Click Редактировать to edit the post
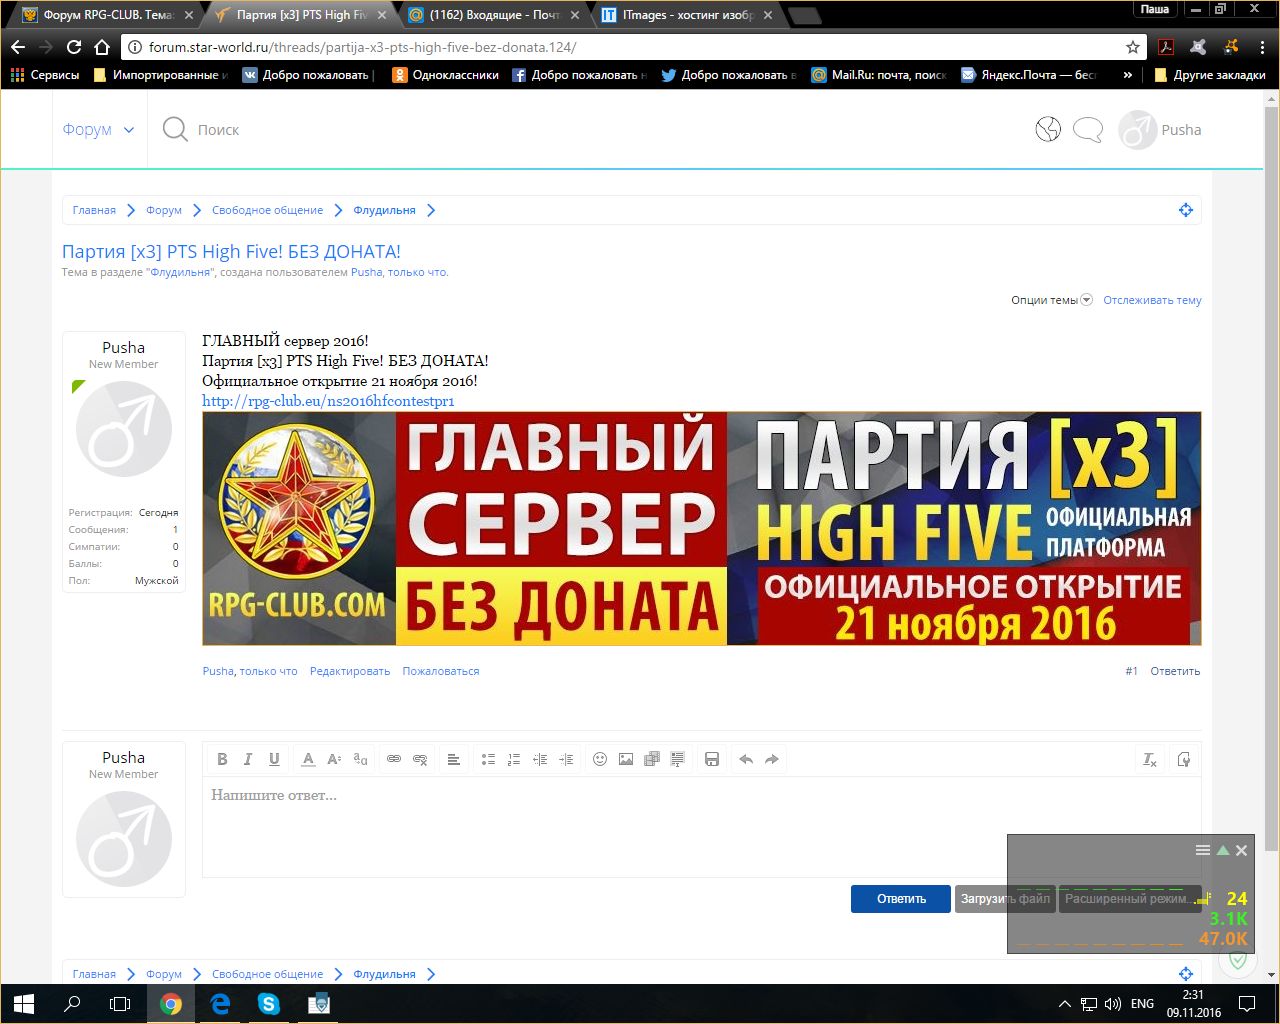 (x=350, y=671)
